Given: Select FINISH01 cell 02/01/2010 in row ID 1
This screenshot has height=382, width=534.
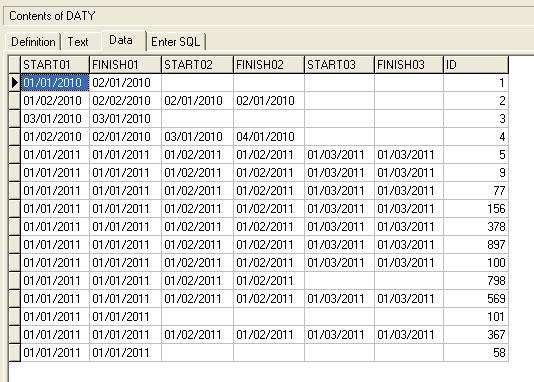Looking at the screenshot, I should [x=125, y=83].
